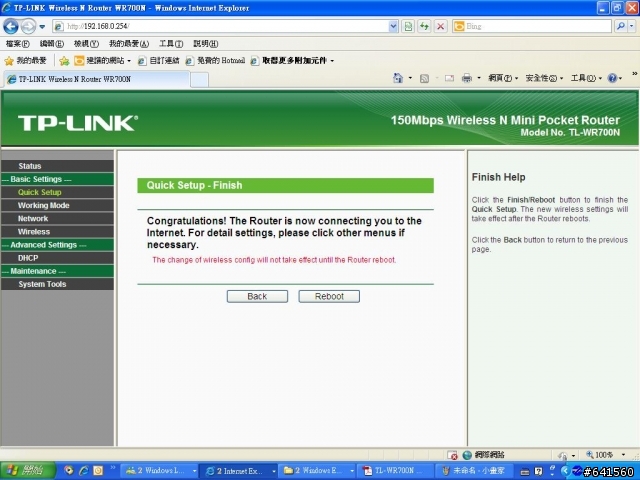
Task: Click the green Refresh icon
Action: point(424,27)
